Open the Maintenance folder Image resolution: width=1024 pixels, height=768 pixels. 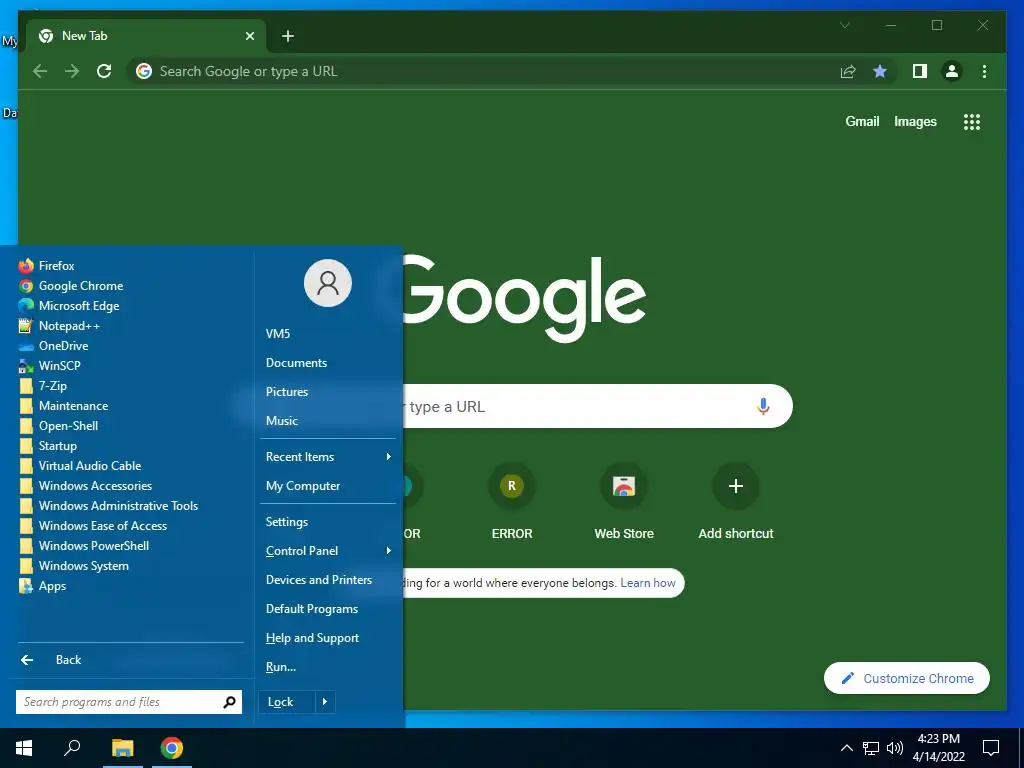point(63,406)
